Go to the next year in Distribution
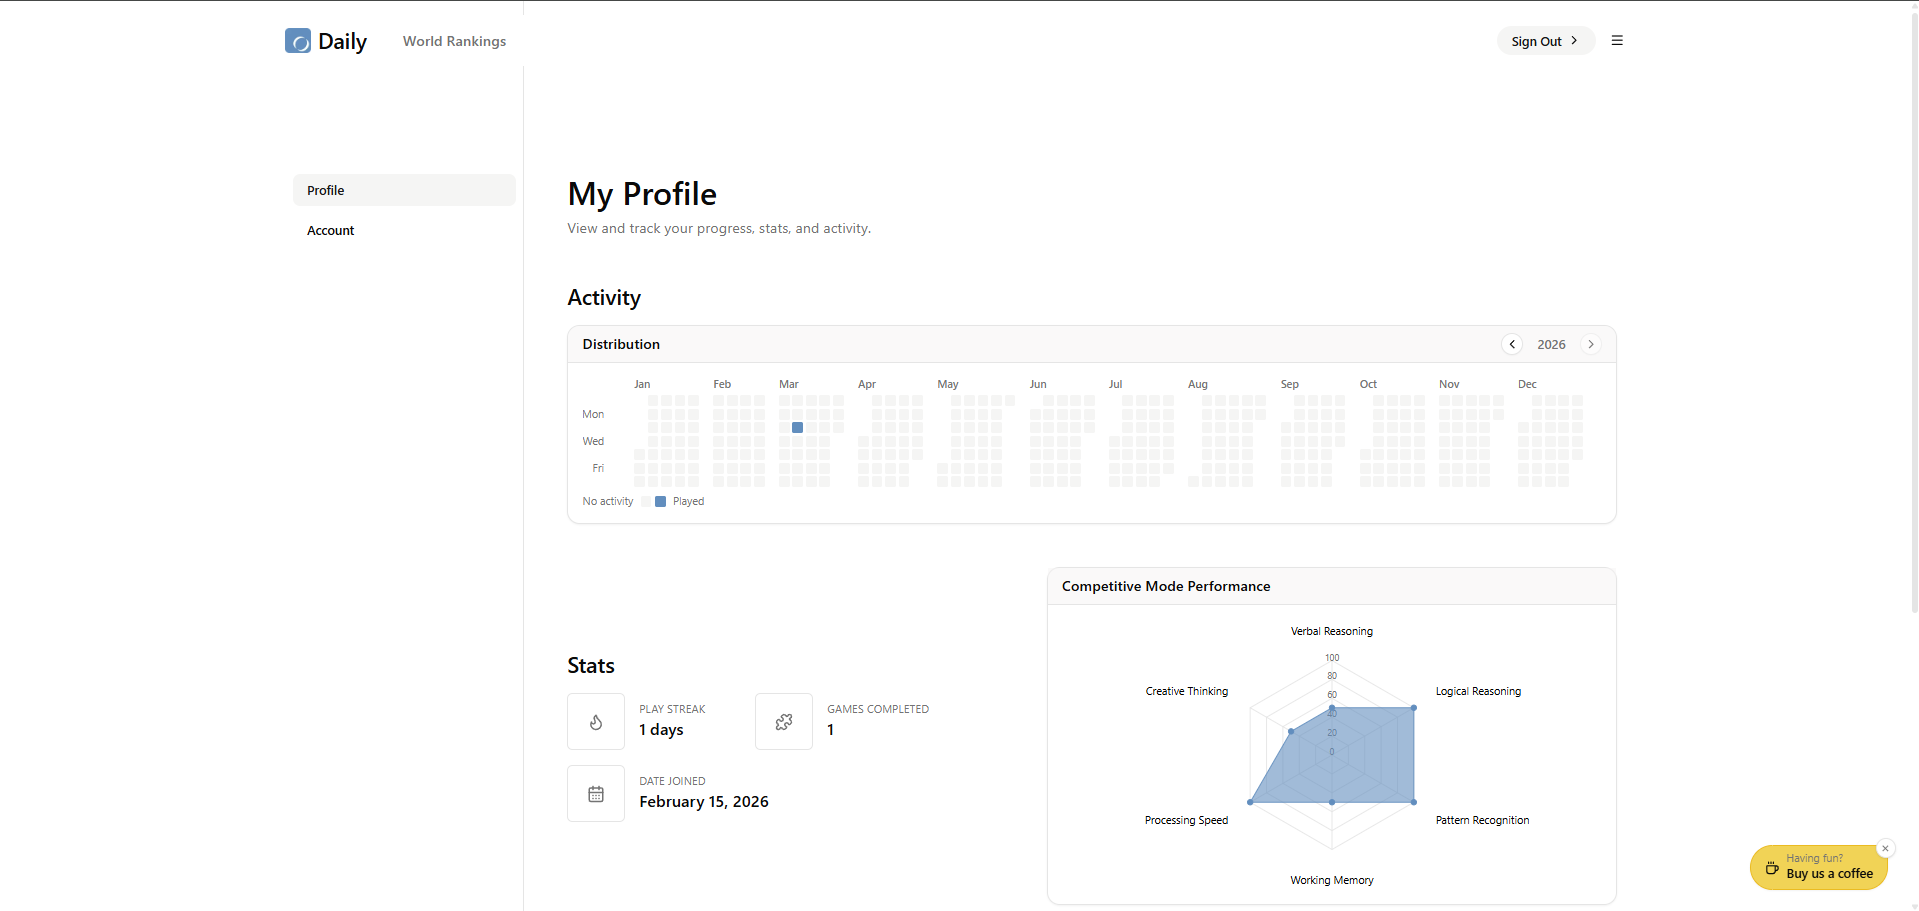Screen dimensions: 1919x911 pyautogui.click(x=1590, y=344)
